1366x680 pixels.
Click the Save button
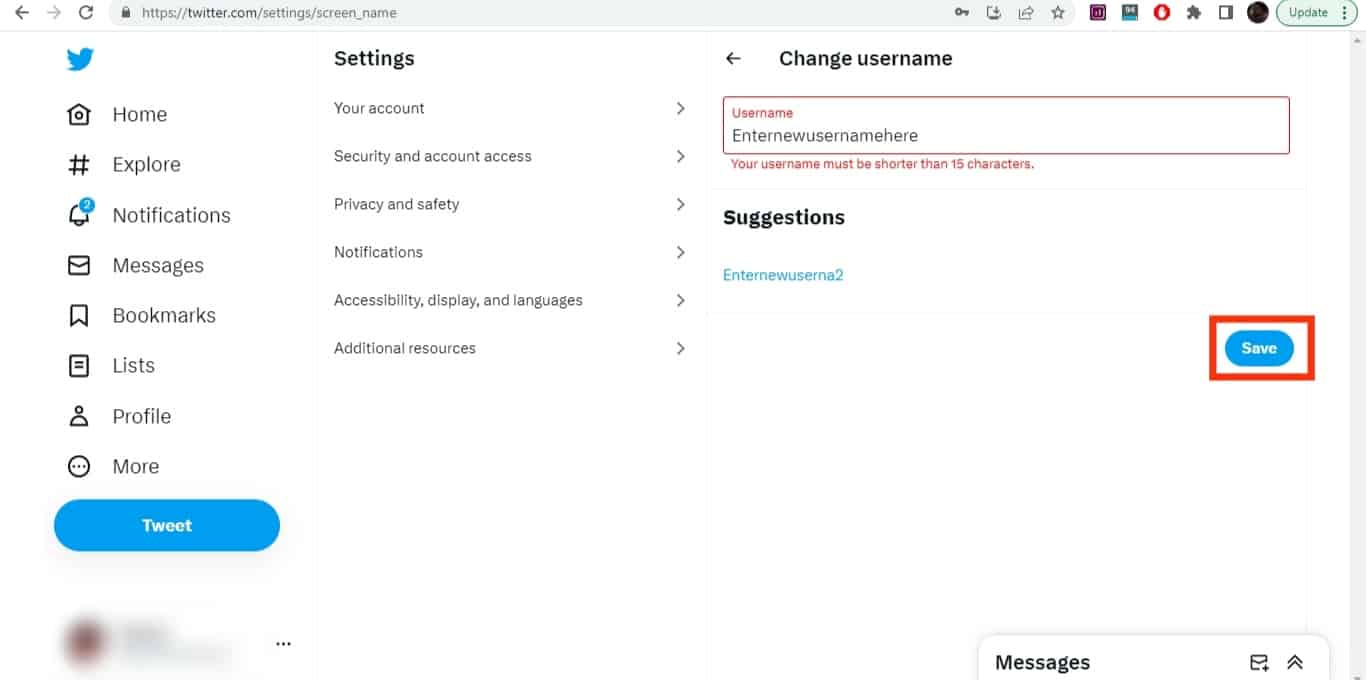pyautogui.click(x=1259, y=348)
